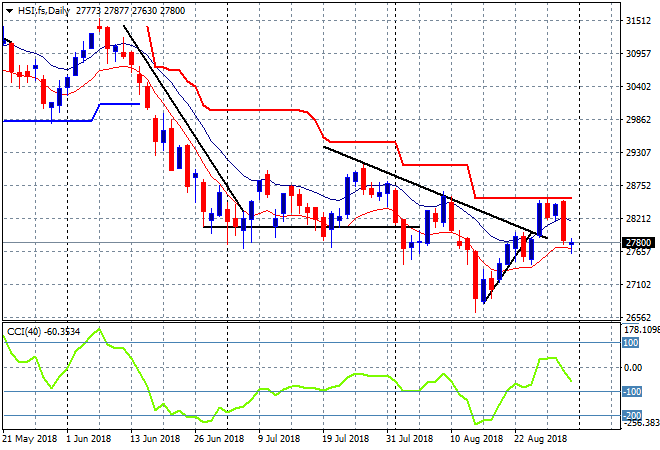660x450 pixels.
Task: Click the CCI -200 level label
Action: (632, 415)
